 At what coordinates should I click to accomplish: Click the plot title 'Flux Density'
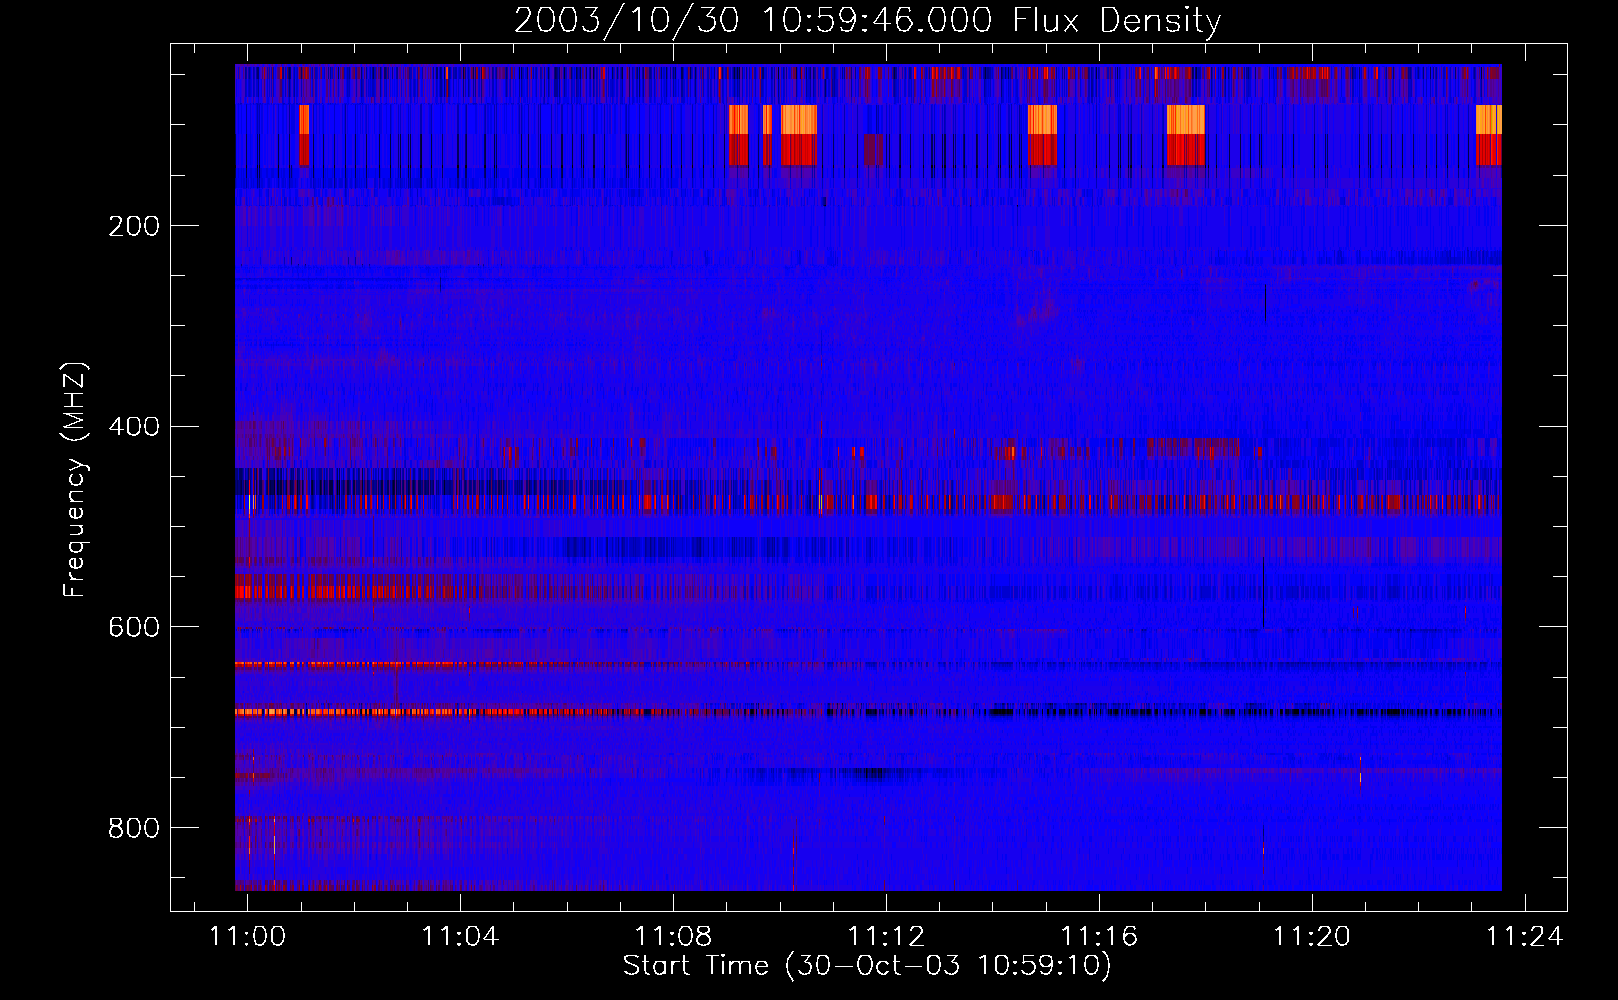tap(1116, 21)
